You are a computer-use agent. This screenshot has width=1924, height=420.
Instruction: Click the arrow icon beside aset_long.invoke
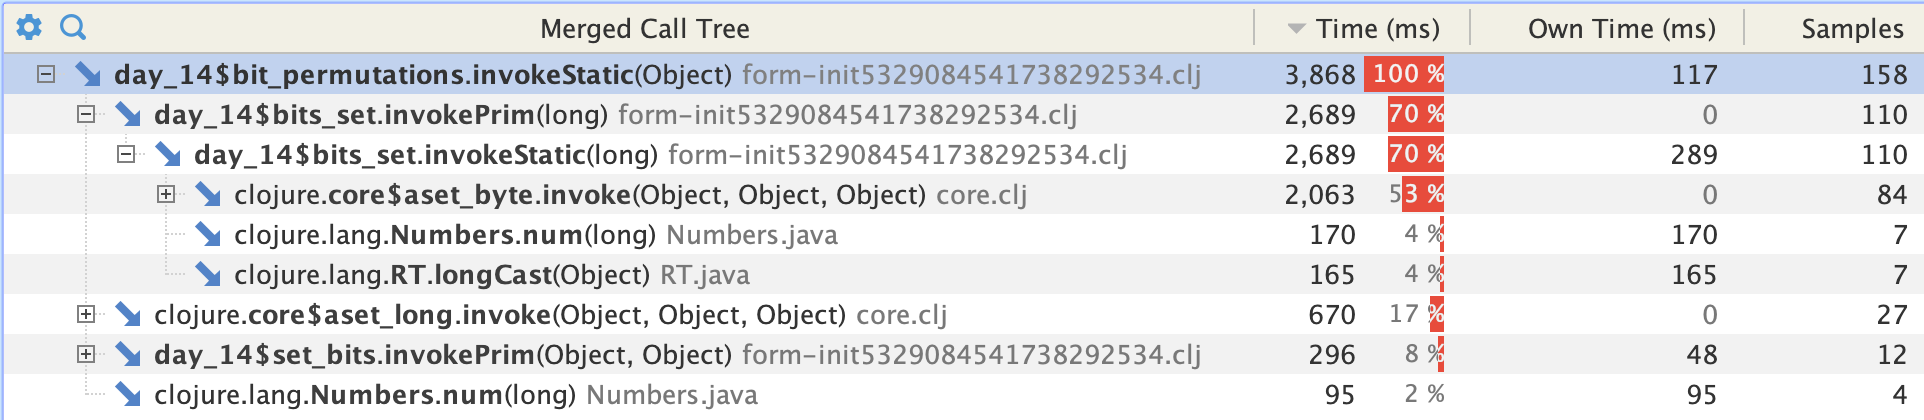point(128,314)
